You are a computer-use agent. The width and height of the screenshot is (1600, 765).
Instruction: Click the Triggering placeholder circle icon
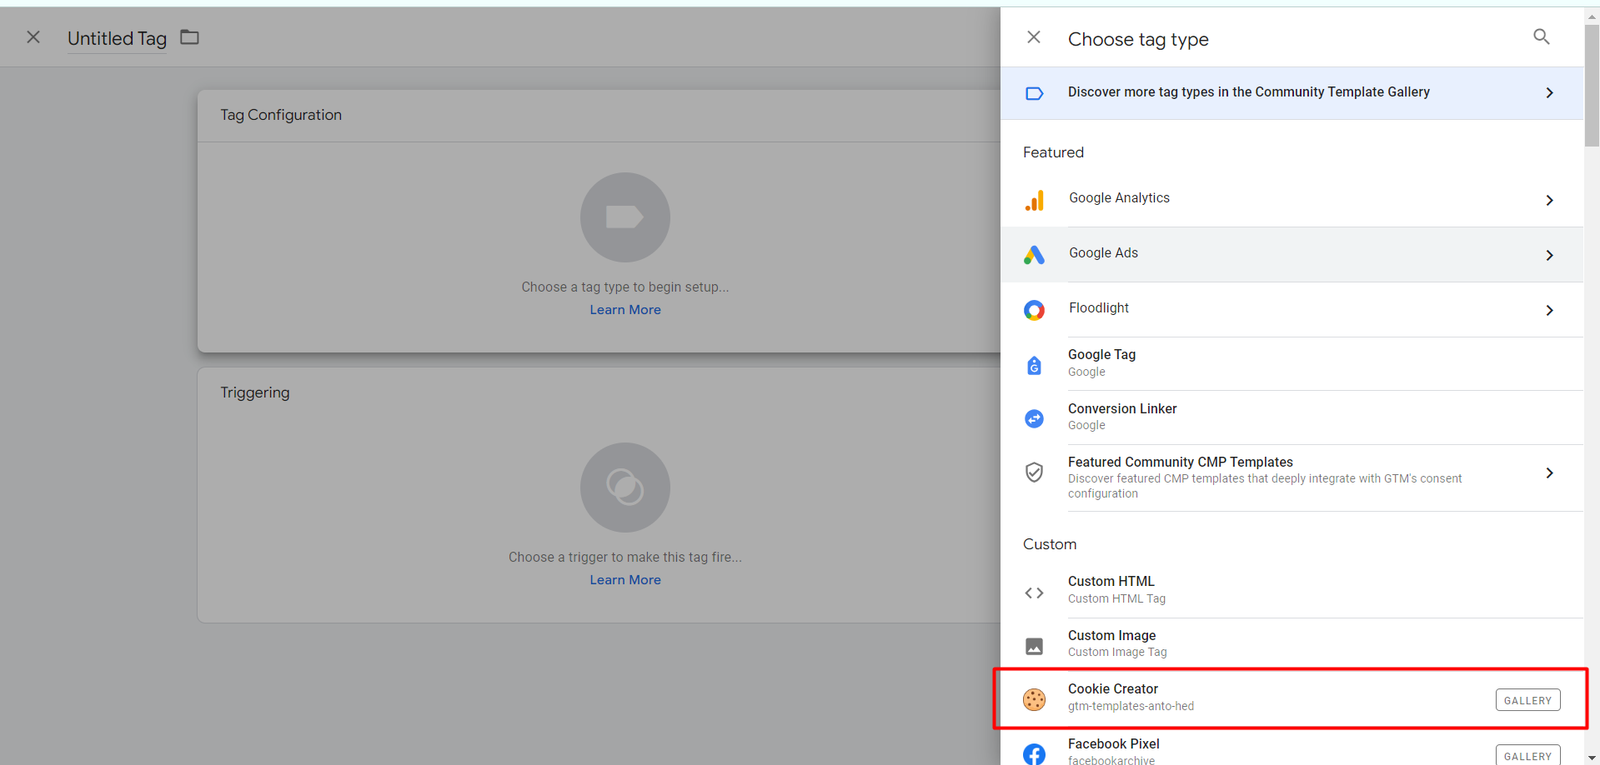pyautogui.click(x=625, y=487)
